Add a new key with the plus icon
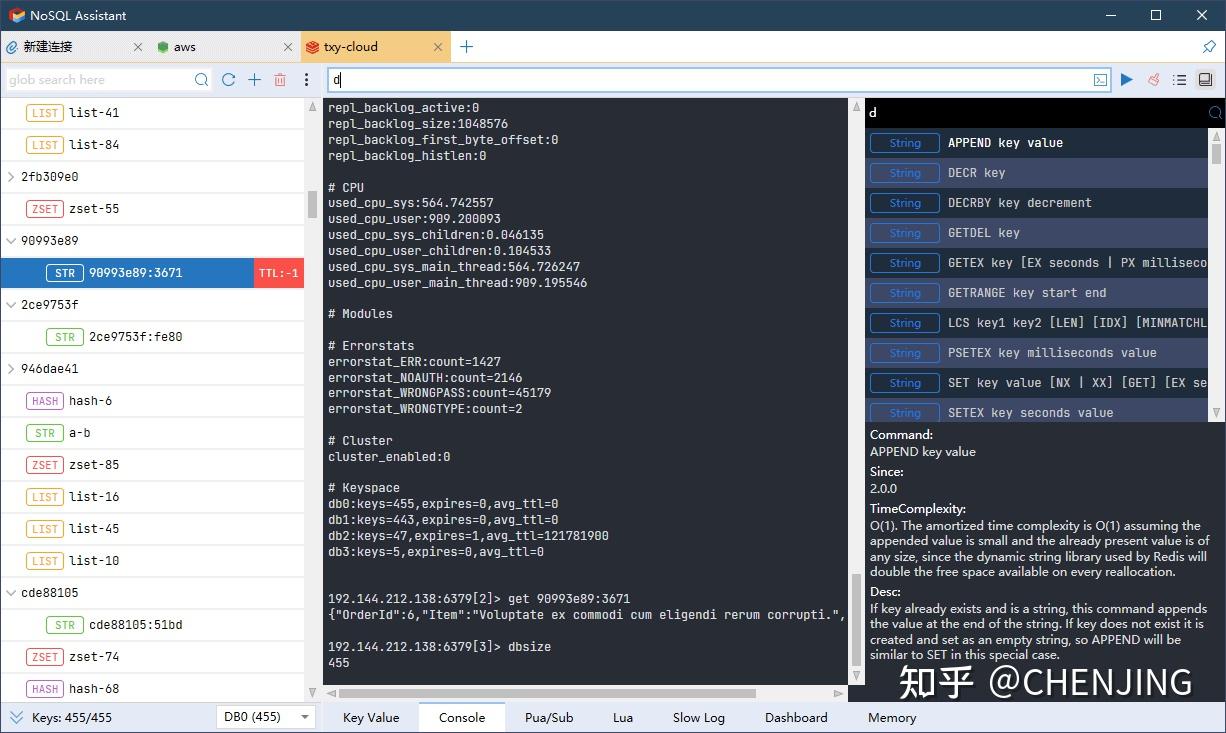 click(254, 79)
